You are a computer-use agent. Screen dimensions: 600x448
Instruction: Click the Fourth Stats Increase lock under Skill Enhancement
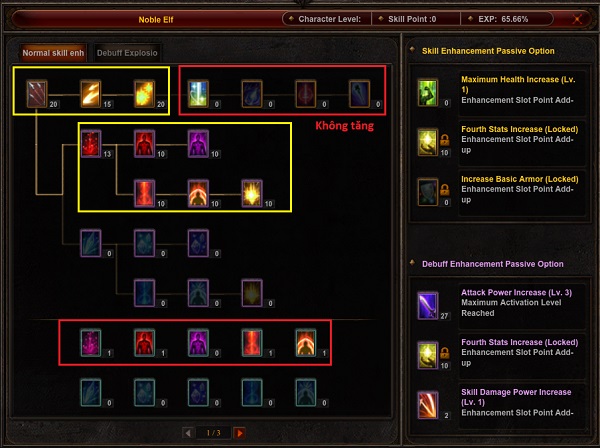tap(445, 140)
